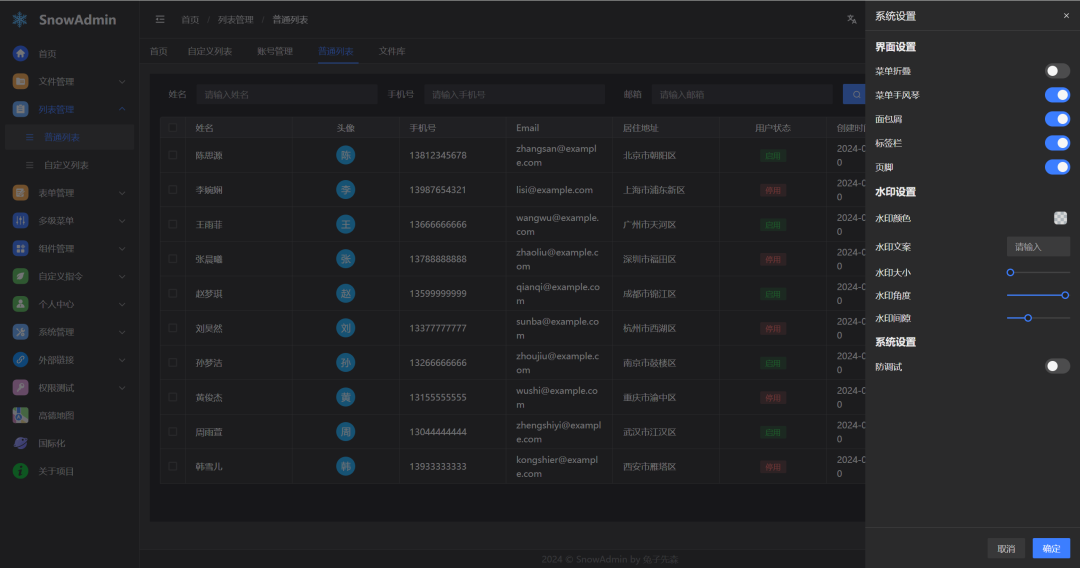Open 国际化 via its planet icon
Viewport: 1080px width, 568px height.
pyautogui.click(x=20, y=443)
